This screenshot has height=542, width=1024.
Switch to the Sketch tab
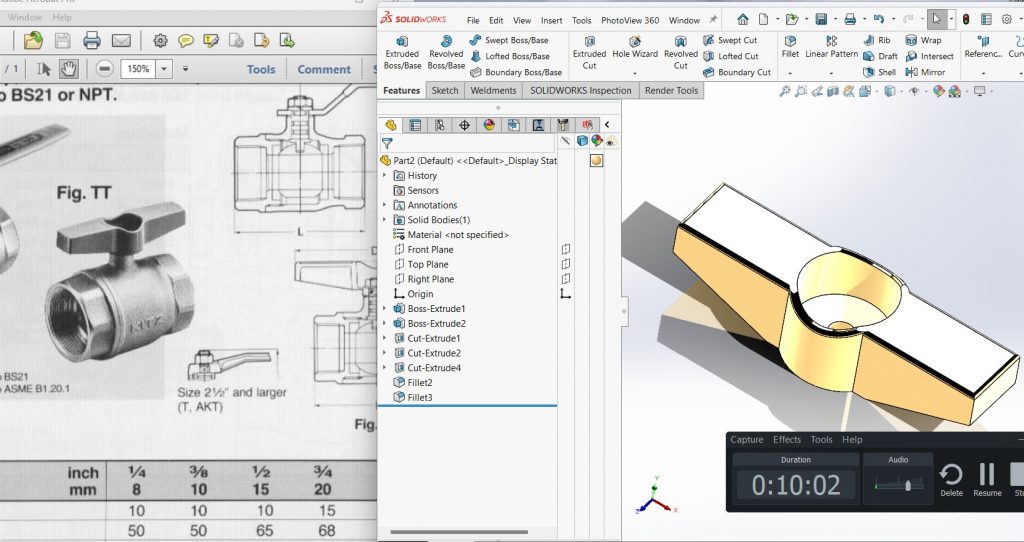point(445,90)
